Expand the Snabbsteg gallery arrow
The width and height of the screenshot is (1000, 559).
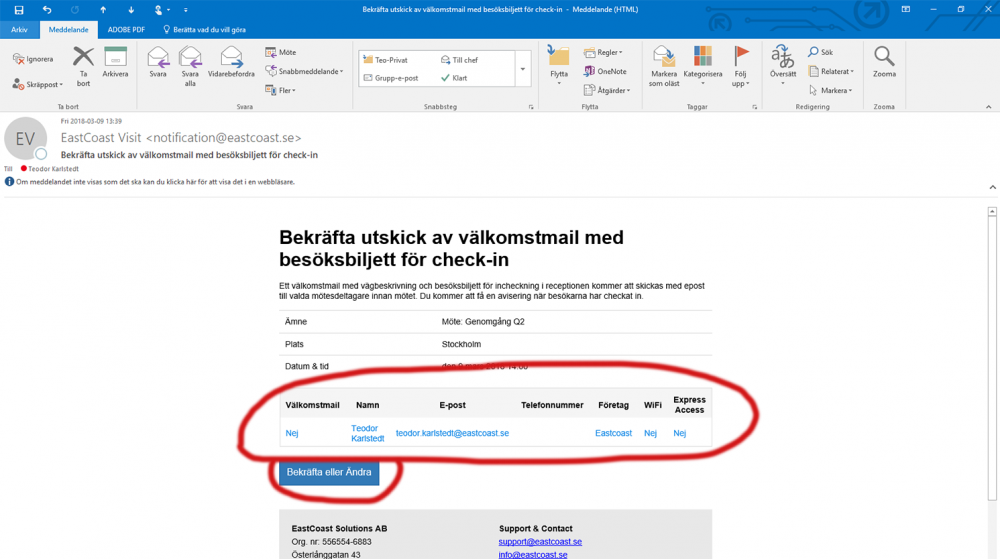coord(523,69)
